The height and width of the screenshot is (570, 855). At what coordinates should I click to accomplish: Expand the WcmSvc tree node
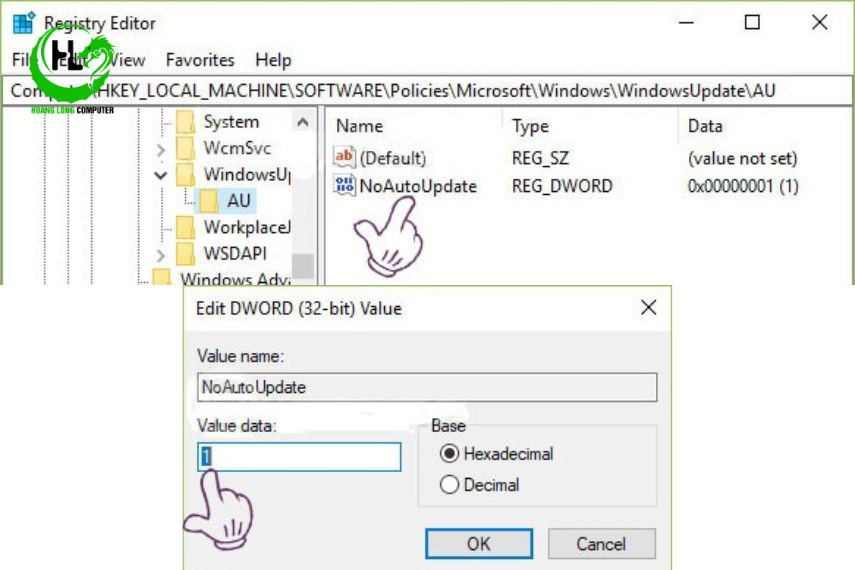click(160, 149)
